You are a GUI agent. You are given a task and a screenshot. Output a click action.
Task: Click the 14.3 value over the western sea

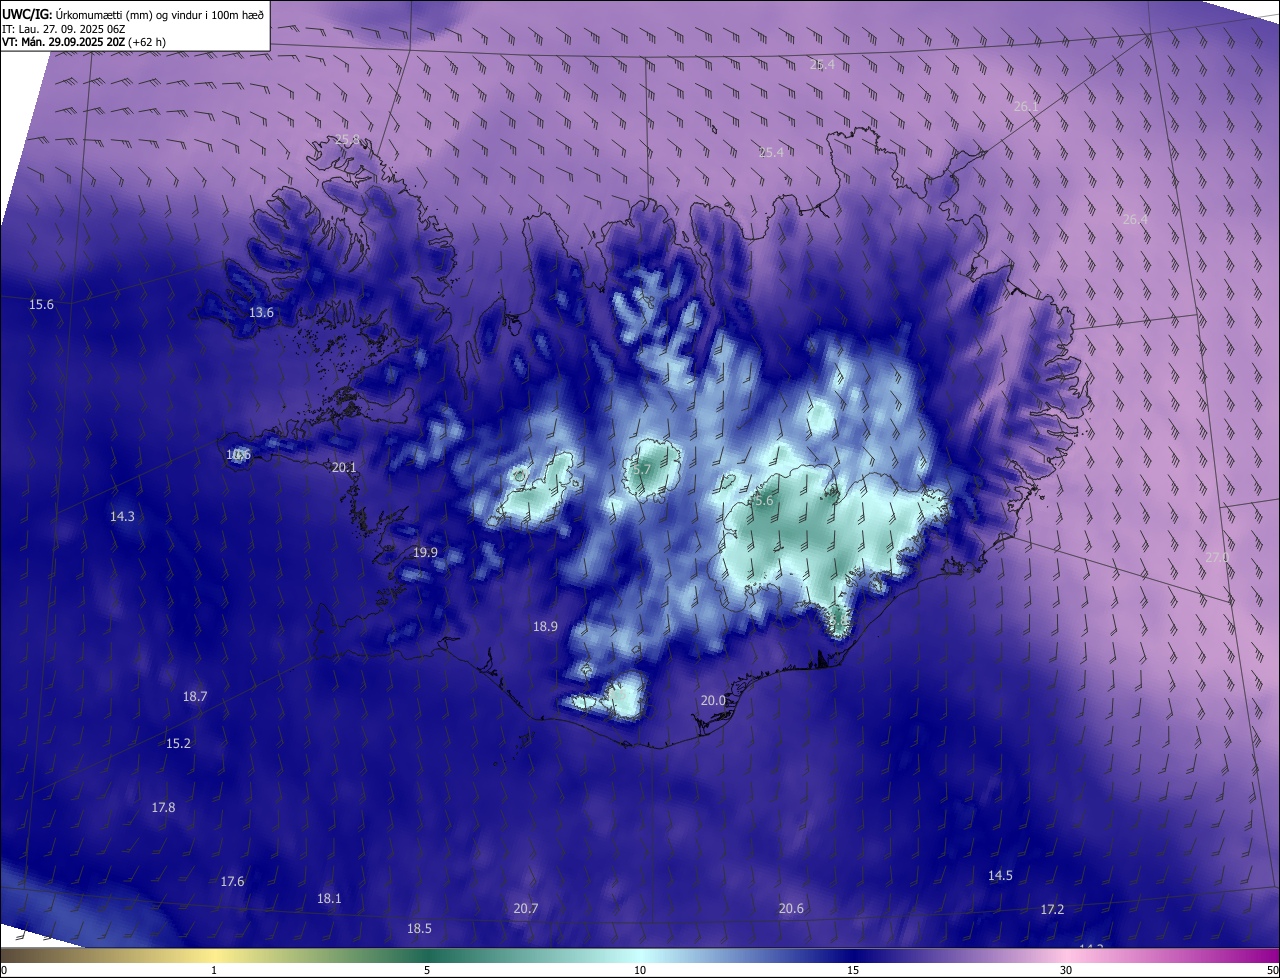(x=122, y=516)
